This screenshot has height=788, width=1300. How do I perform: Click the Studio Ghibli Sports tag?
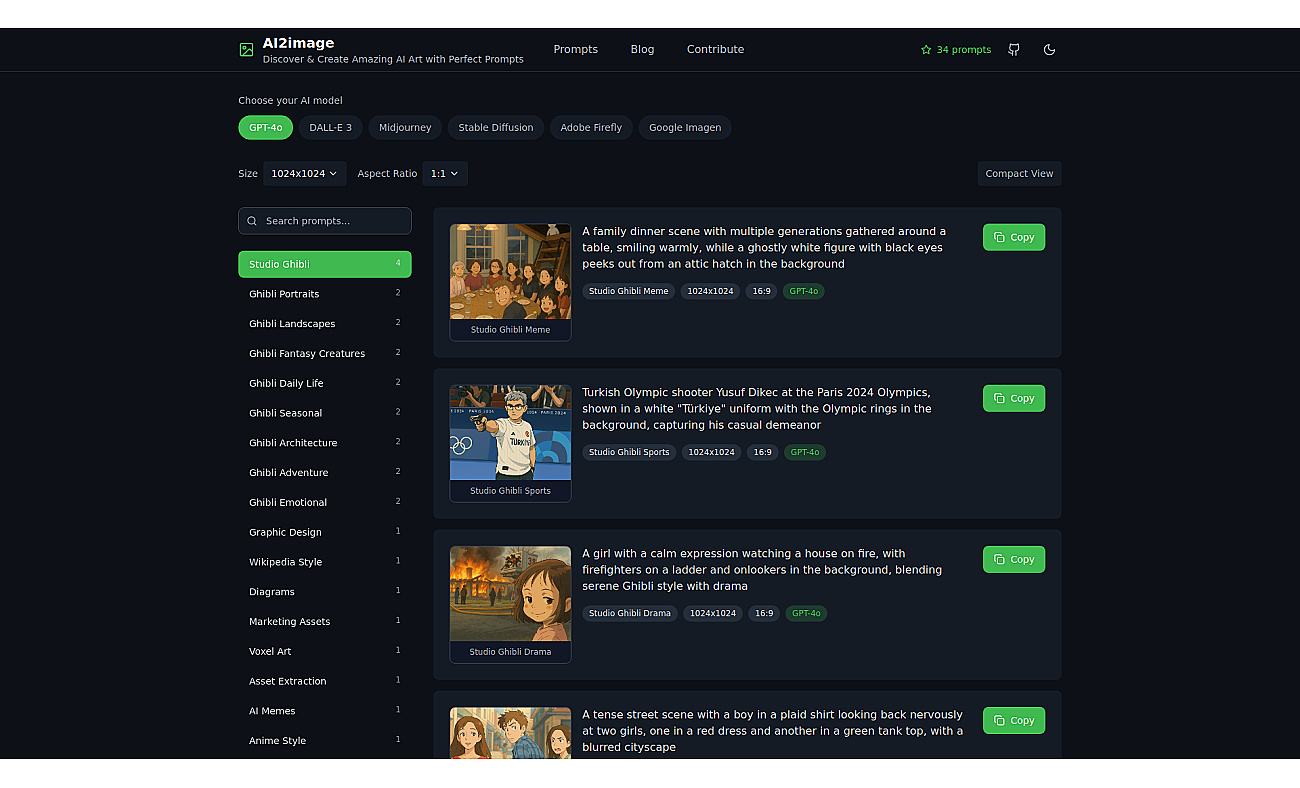[x=629, y=453]
